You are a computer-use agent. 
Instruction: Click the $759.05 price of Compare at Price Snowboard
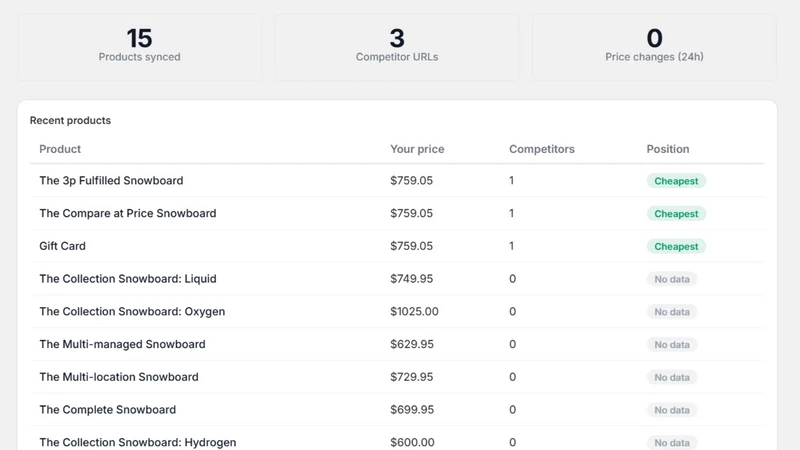point(412,213)
